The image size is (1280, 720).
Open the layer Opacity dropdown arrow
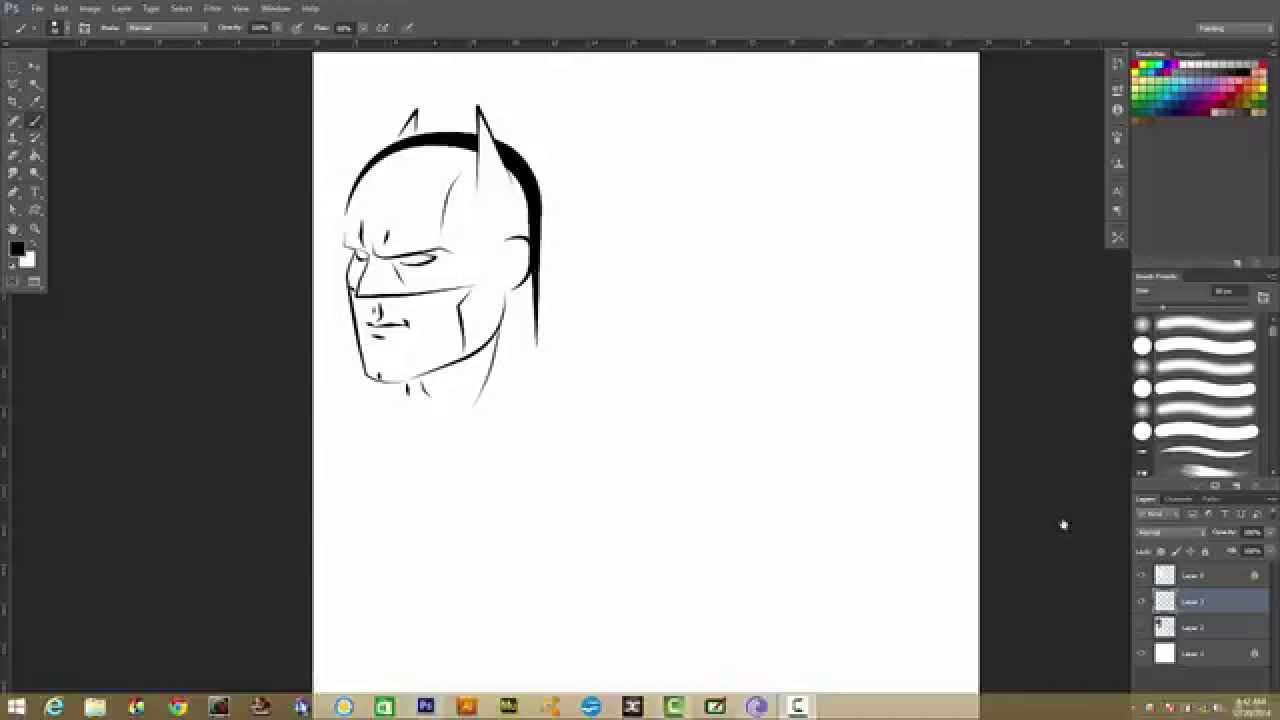[1268, 532]
